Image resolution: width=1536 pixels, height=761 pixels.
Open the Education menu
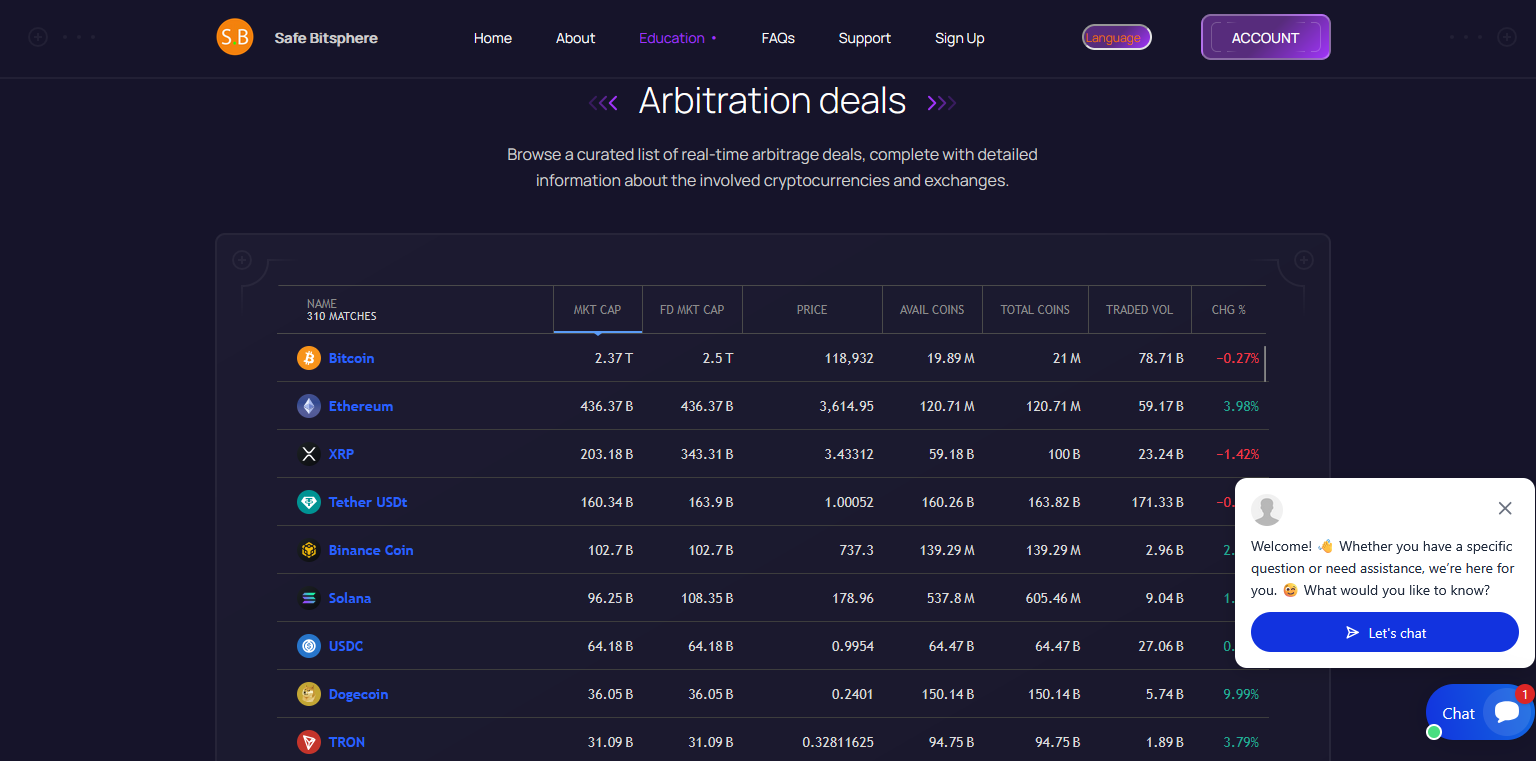[678, 38]
